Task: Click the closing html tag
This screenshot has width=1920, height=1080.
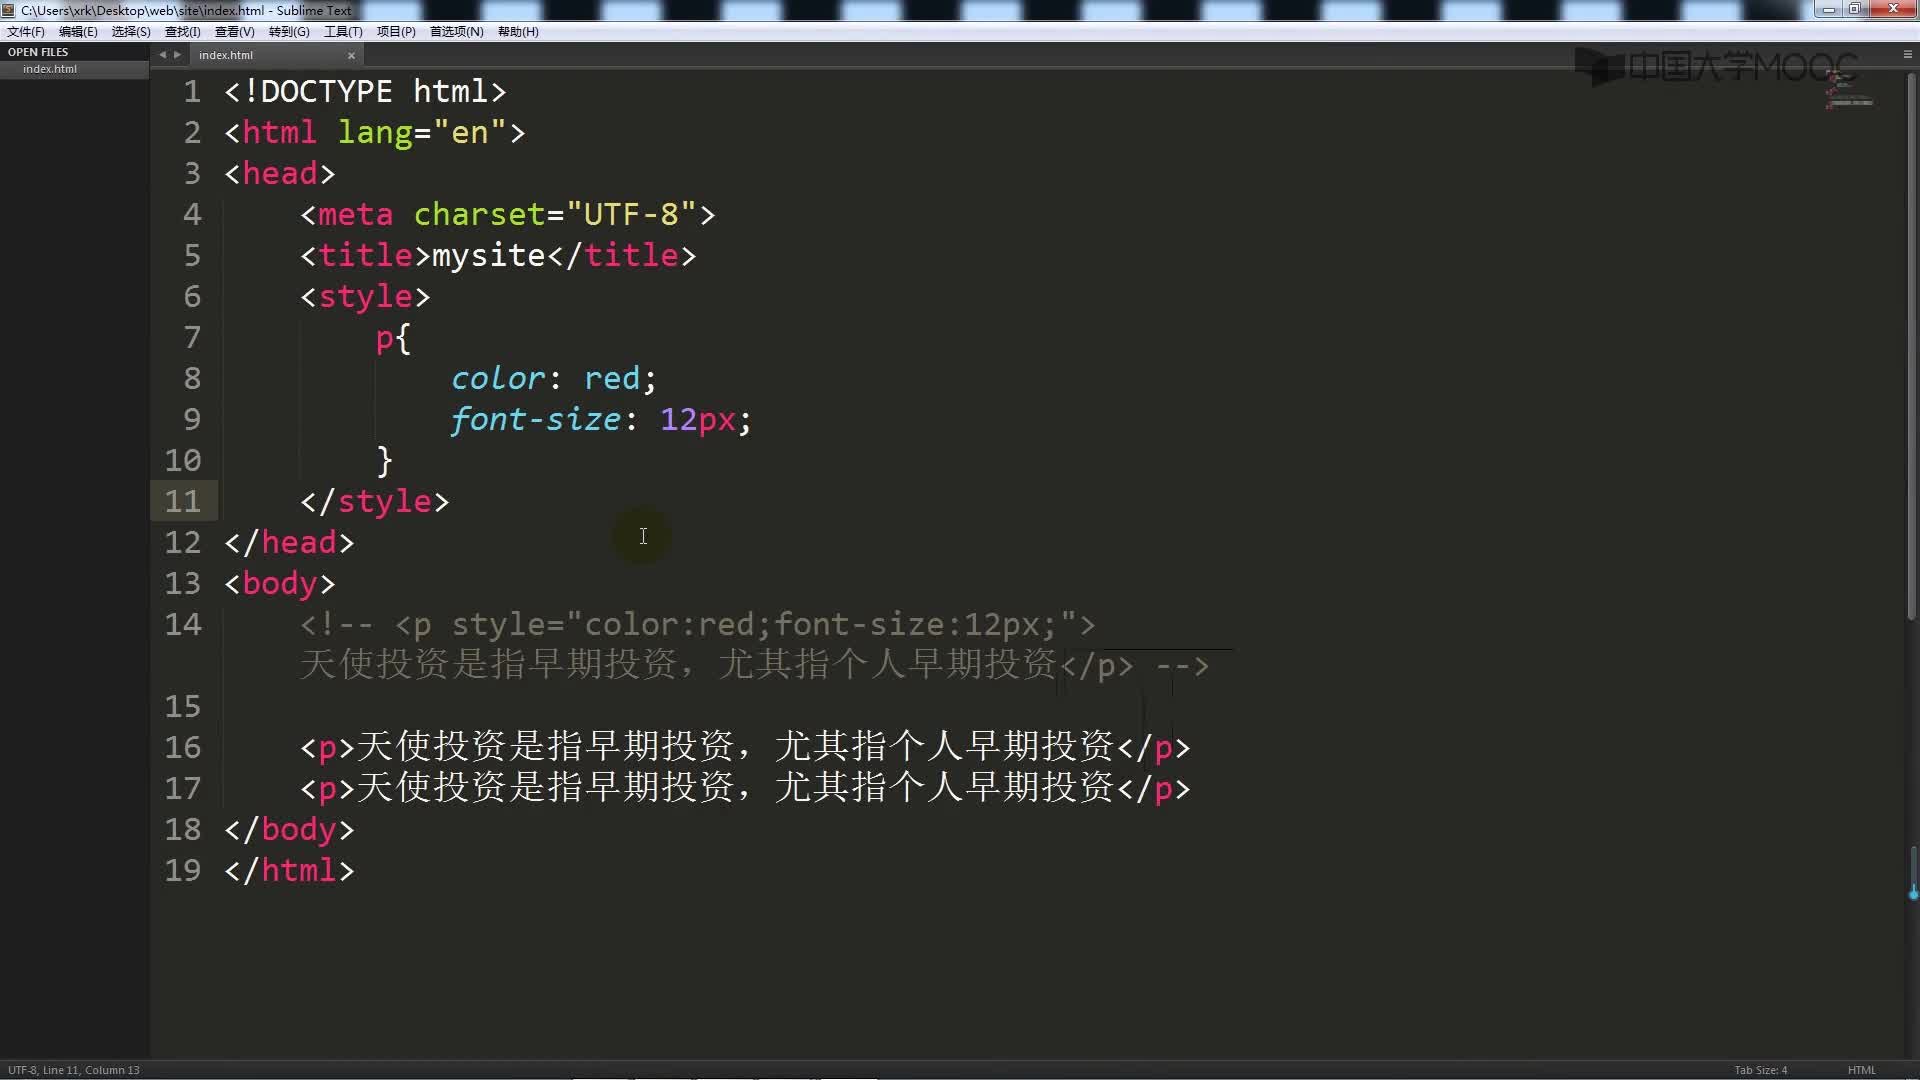Action: click(x=289, y=870)
